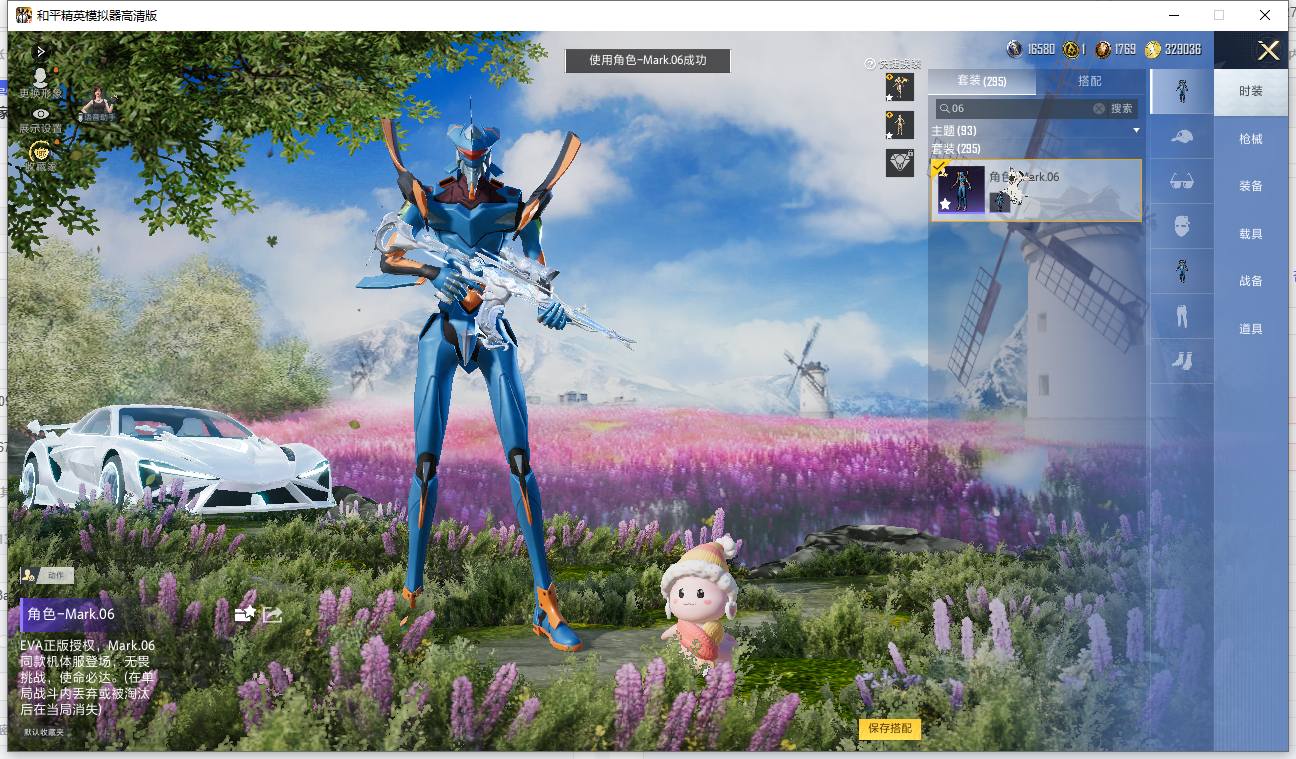Click the arrow icon above 更换形象
The image size is (1296, 759).
pos(41,51)
